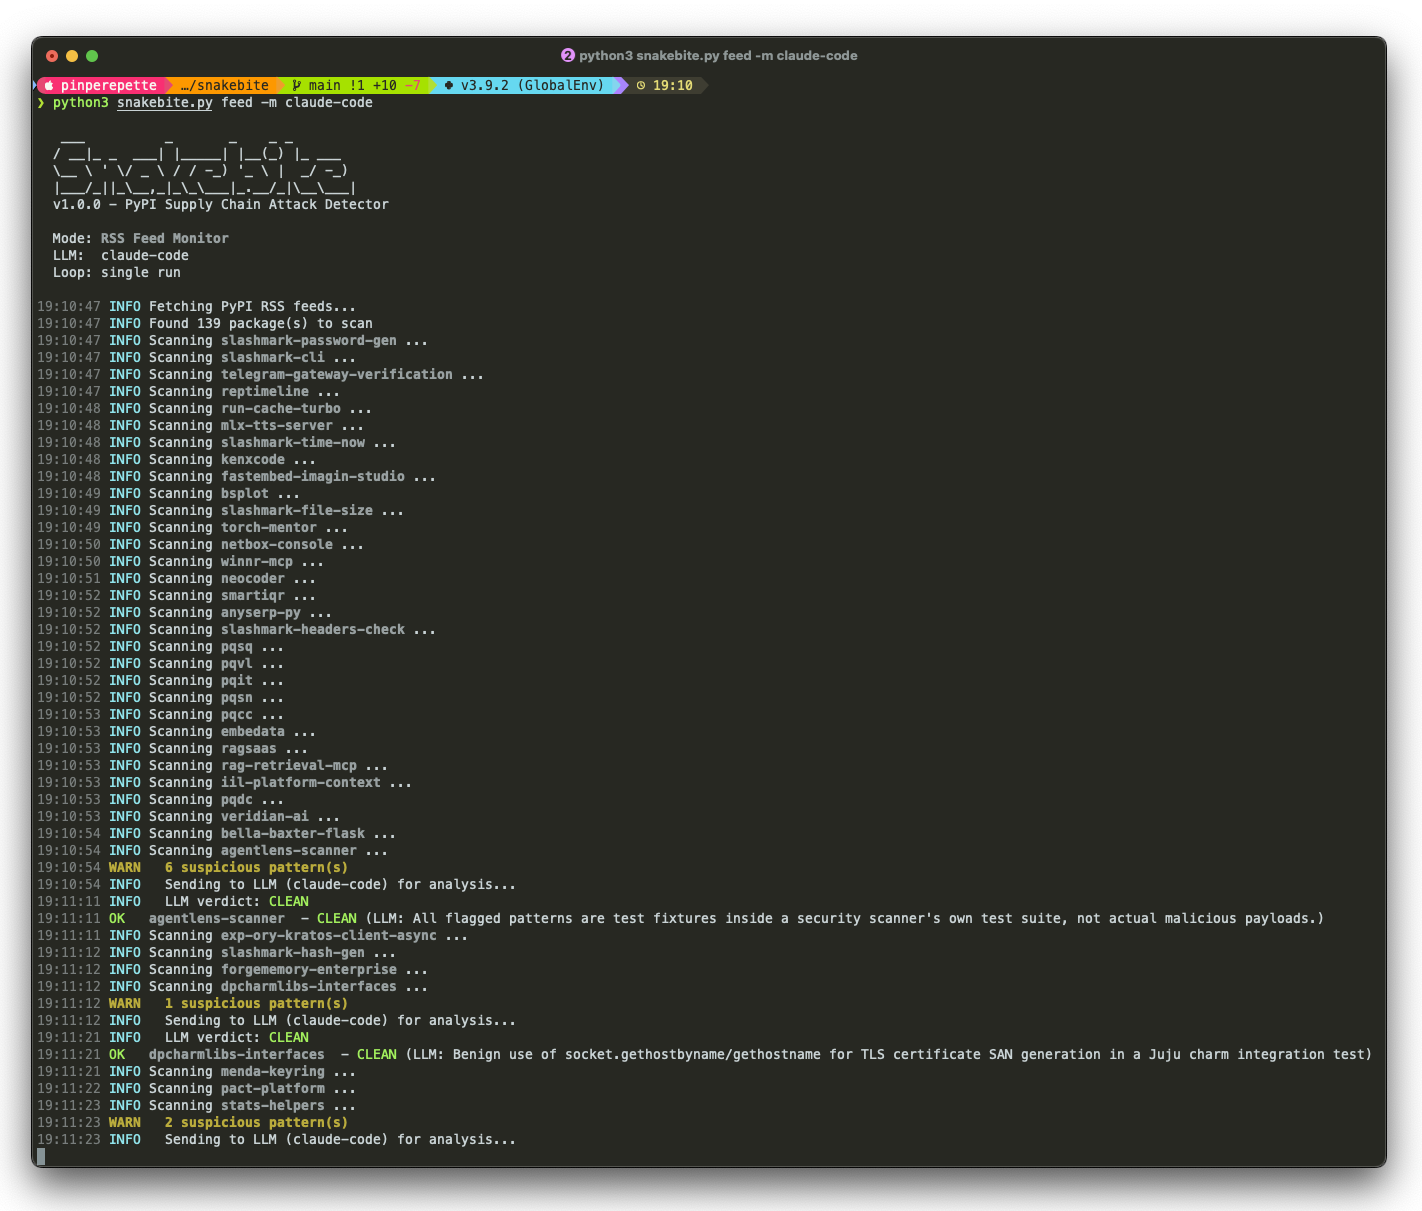
Task: Click the Apple logo in the prompt
Action: tap(49, 86)
